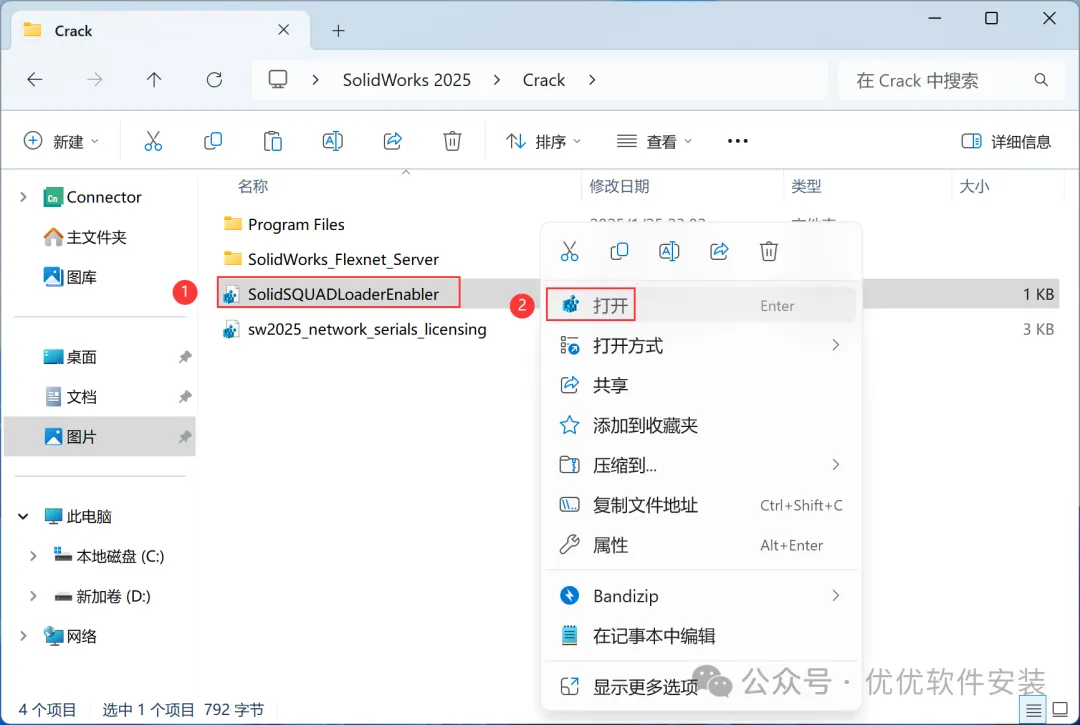
Task: Expand the 网络 network tree node
Action: point(23,636)
